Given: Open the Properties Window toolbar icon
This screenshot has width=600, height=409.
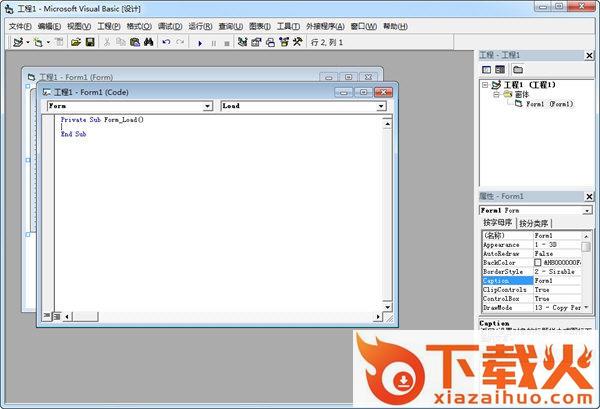Looking at the screenshot, I should (256, 42).
